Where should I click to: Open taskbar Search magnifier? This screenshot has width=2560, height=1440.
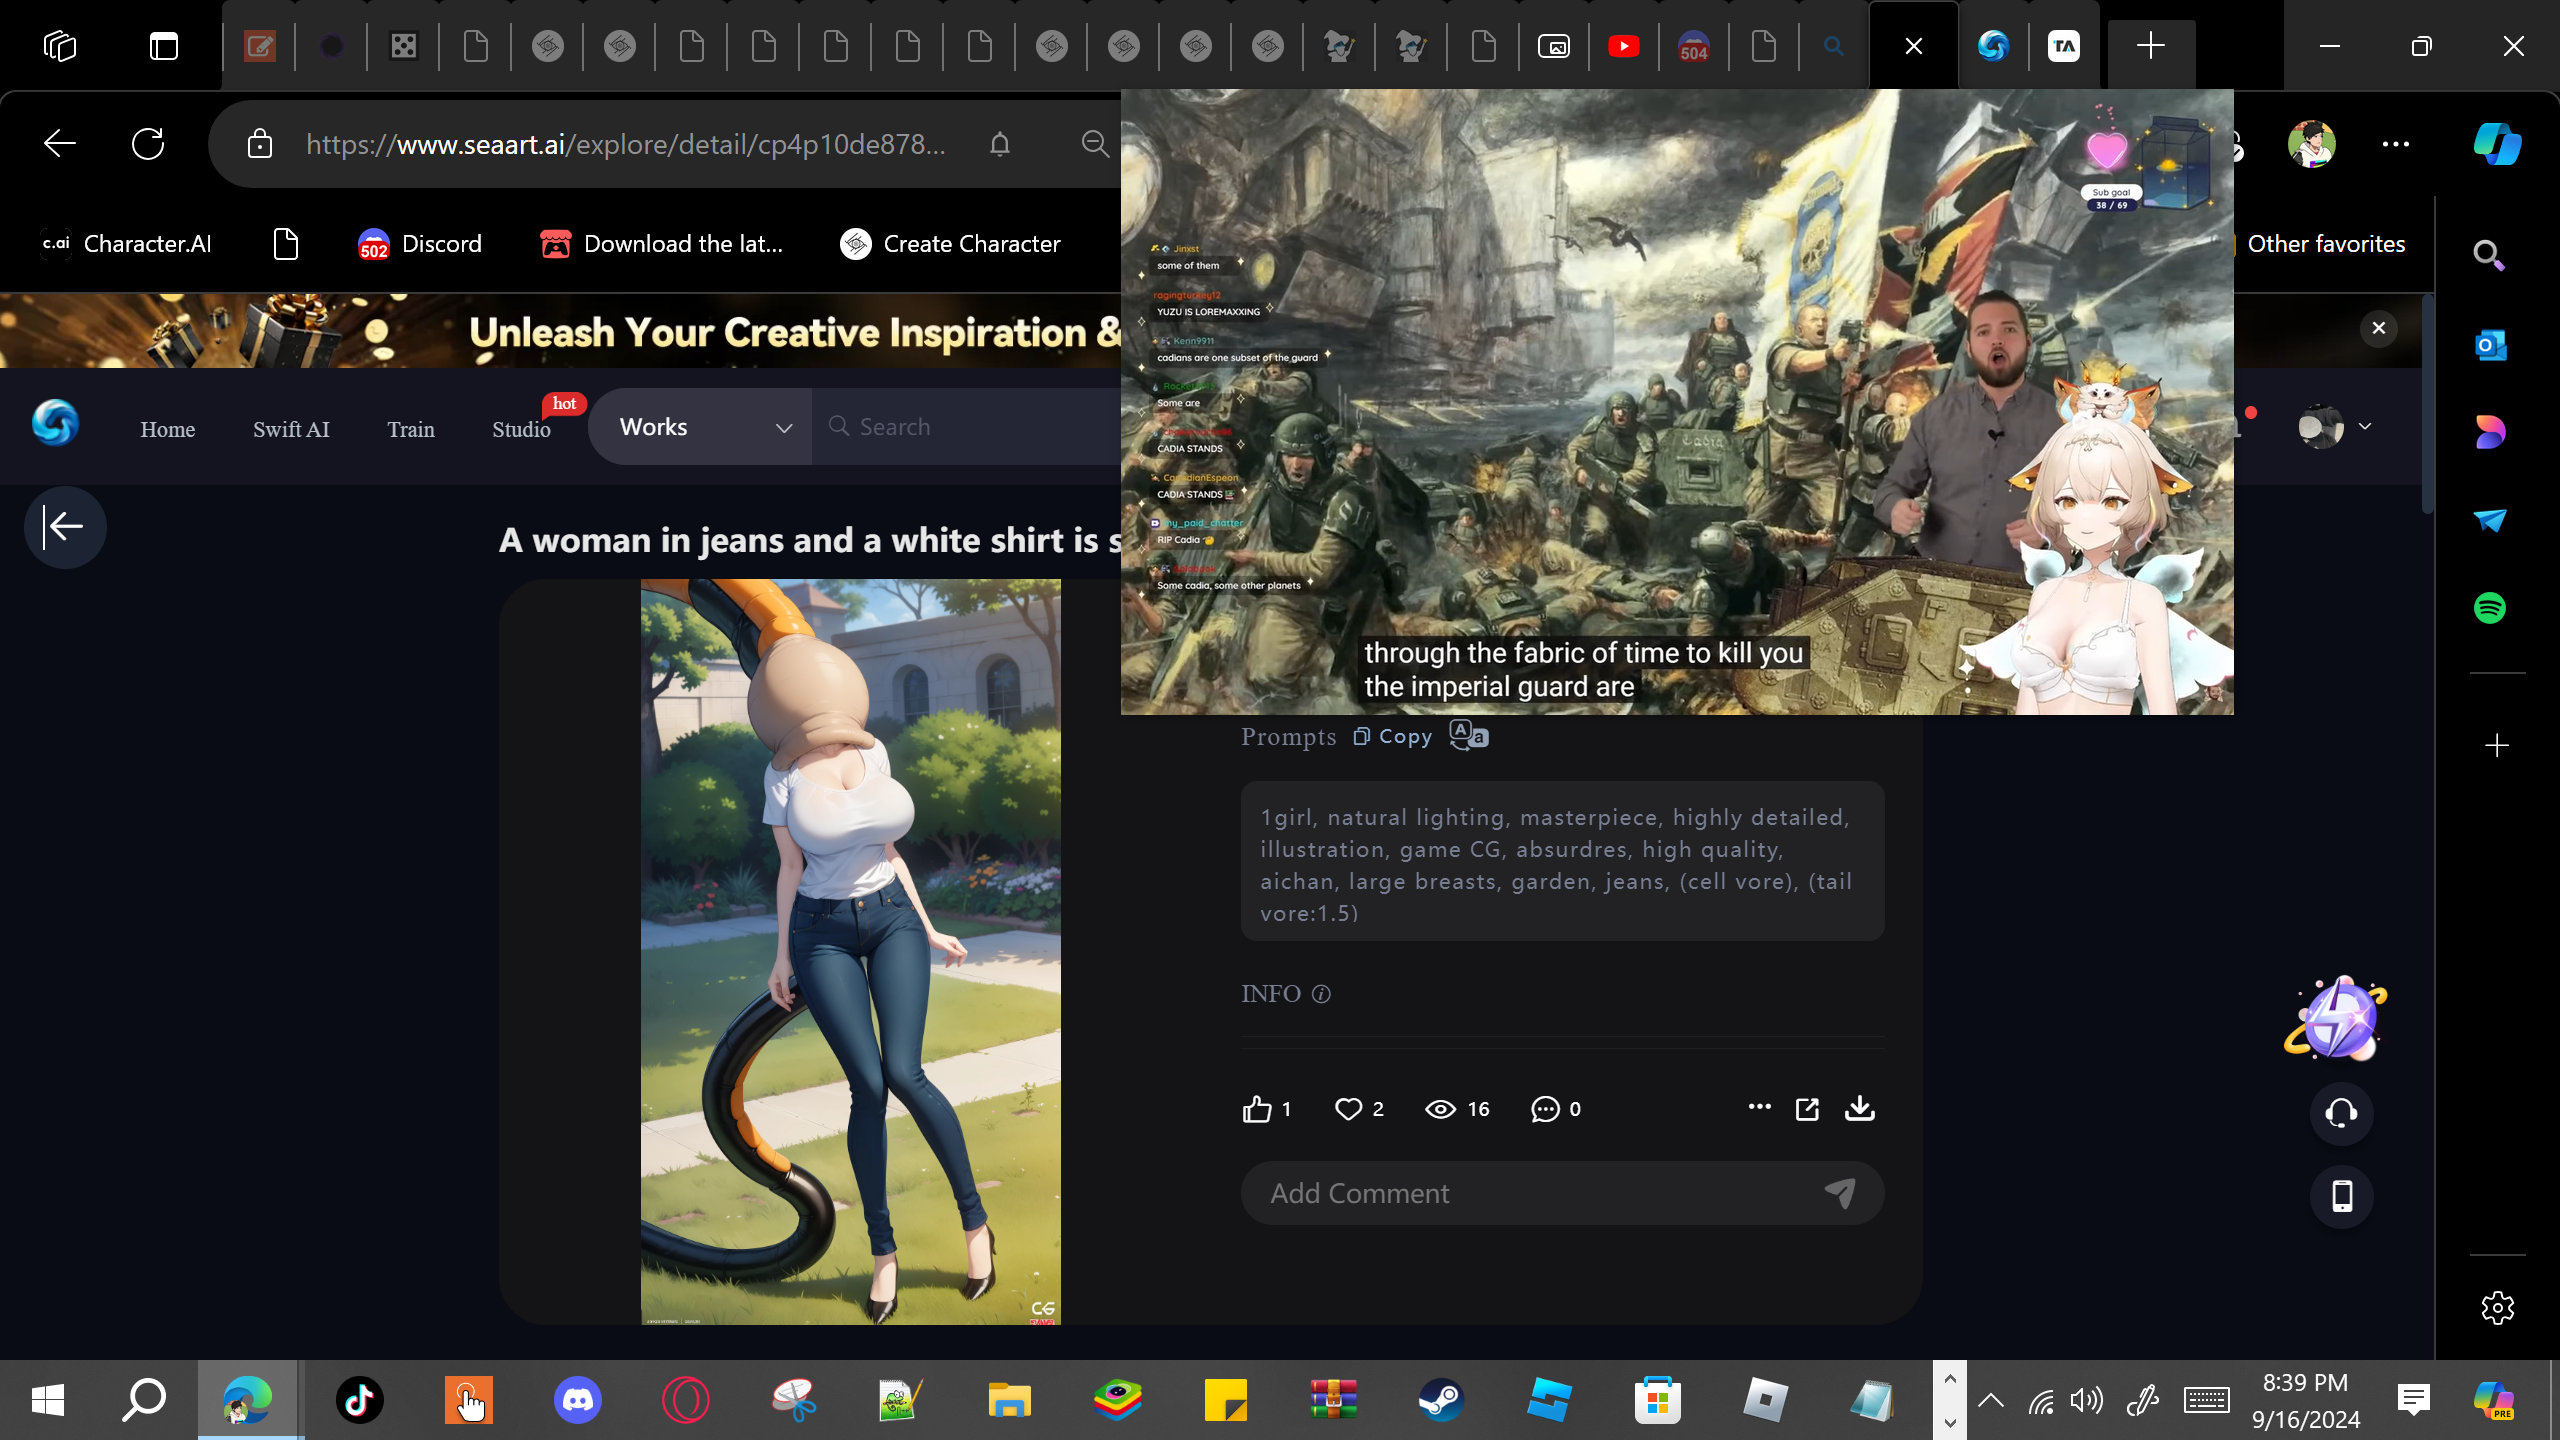click(x=144, y=1400)
